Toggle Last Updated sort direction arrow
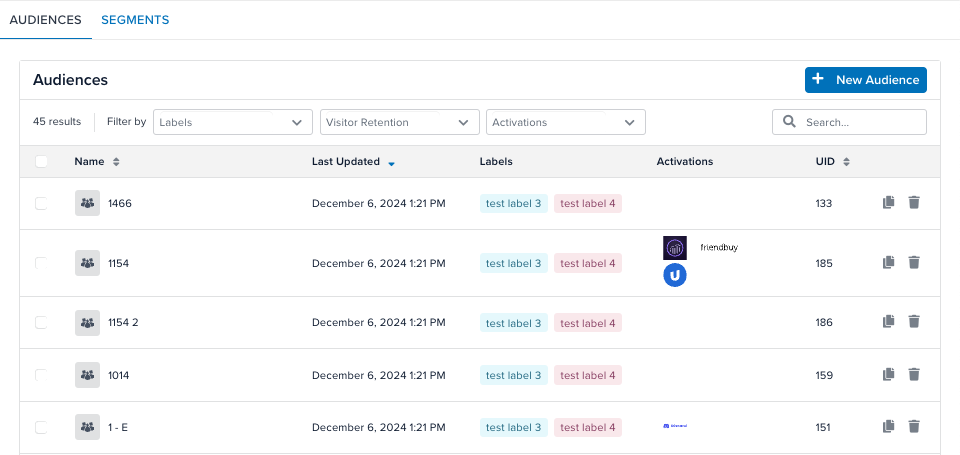This screenshot has height=455, width=960. tap(391, 164)
